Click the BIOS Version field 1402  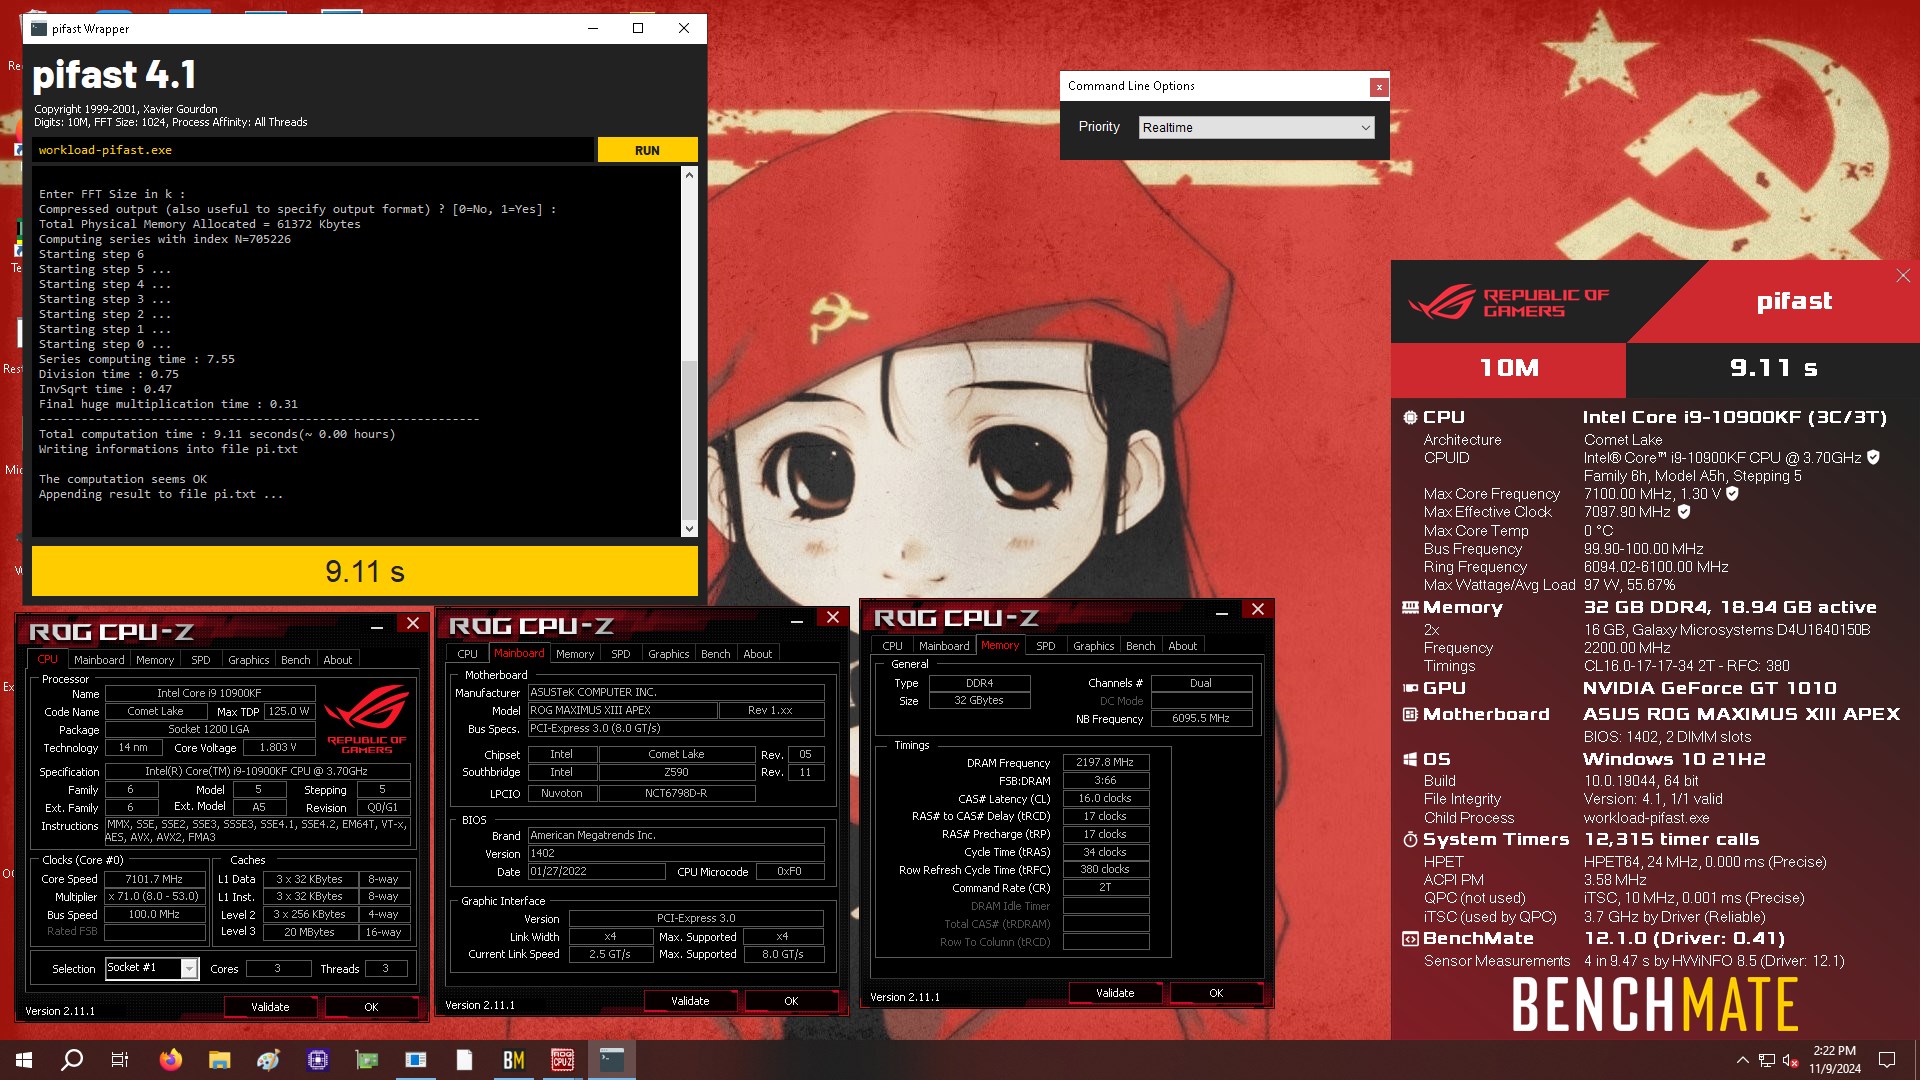tap(676, 853)
